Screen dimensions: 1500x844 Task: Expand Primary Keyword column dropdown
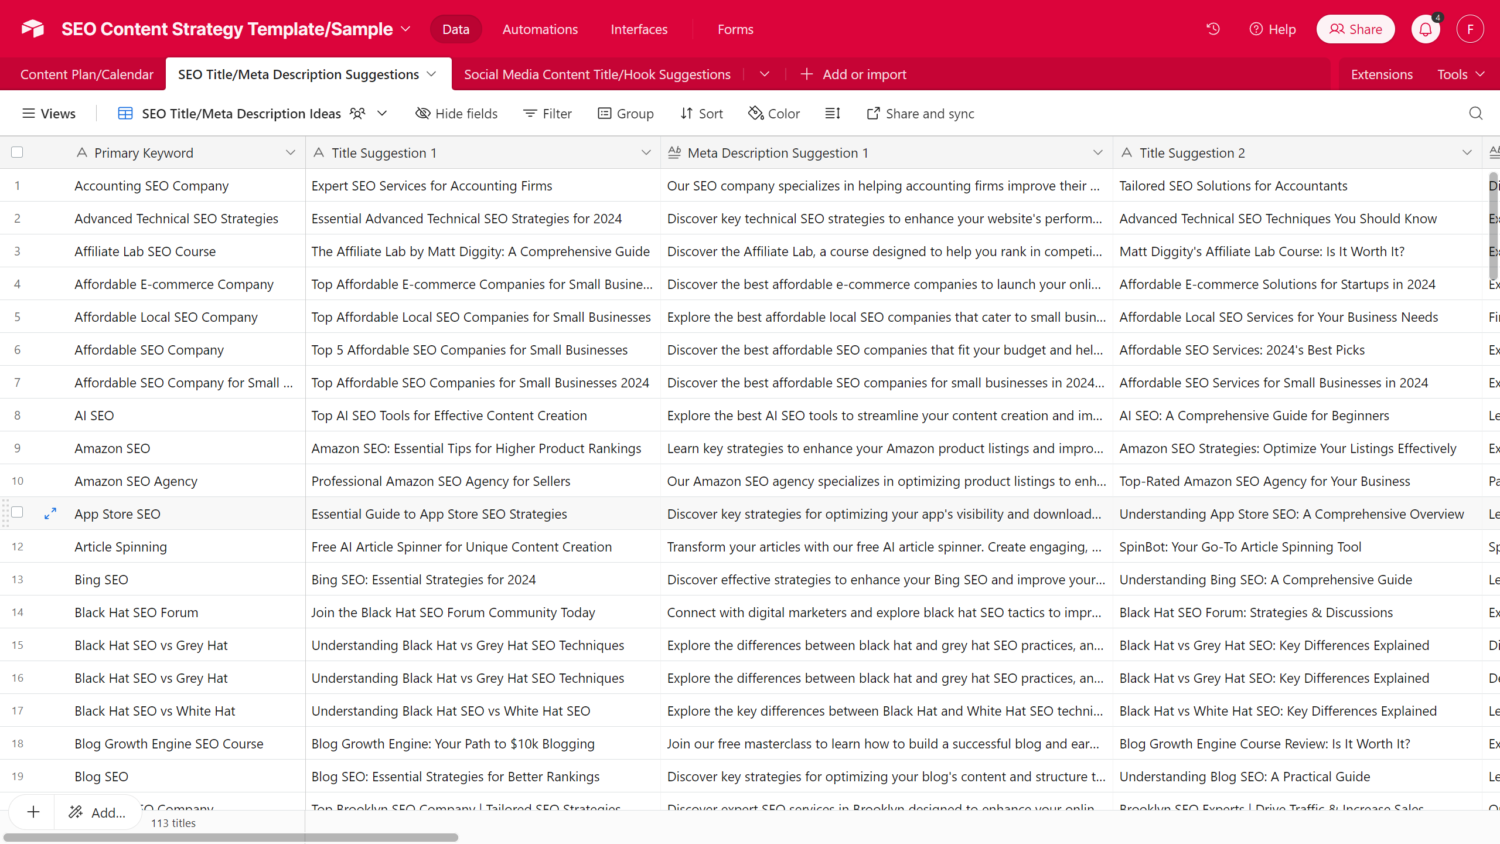[x=290, y=153]
